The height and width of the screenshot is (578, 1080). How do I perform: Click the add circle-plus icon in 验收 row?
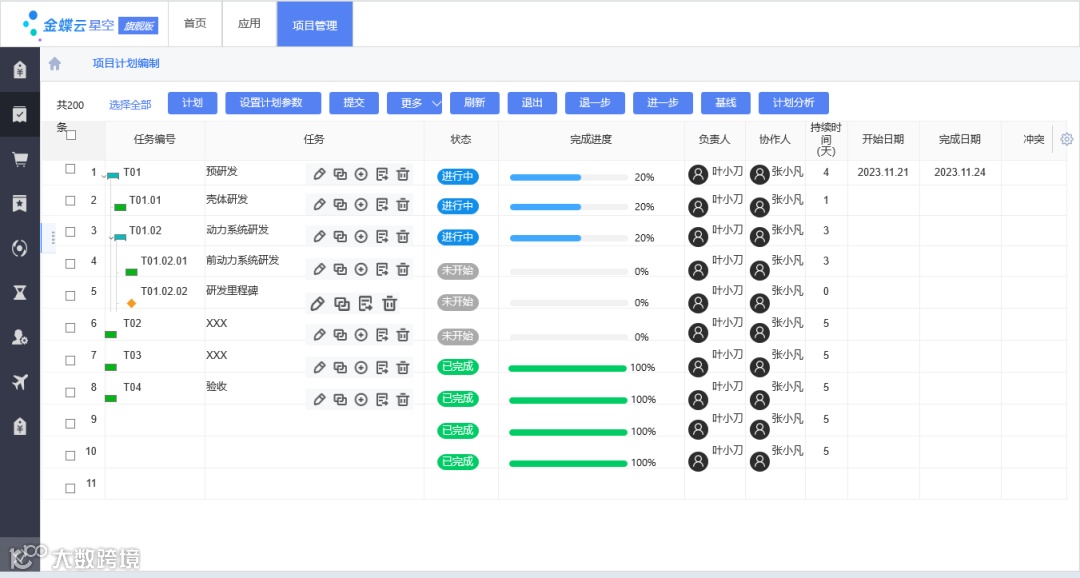[x=361, y=400]
